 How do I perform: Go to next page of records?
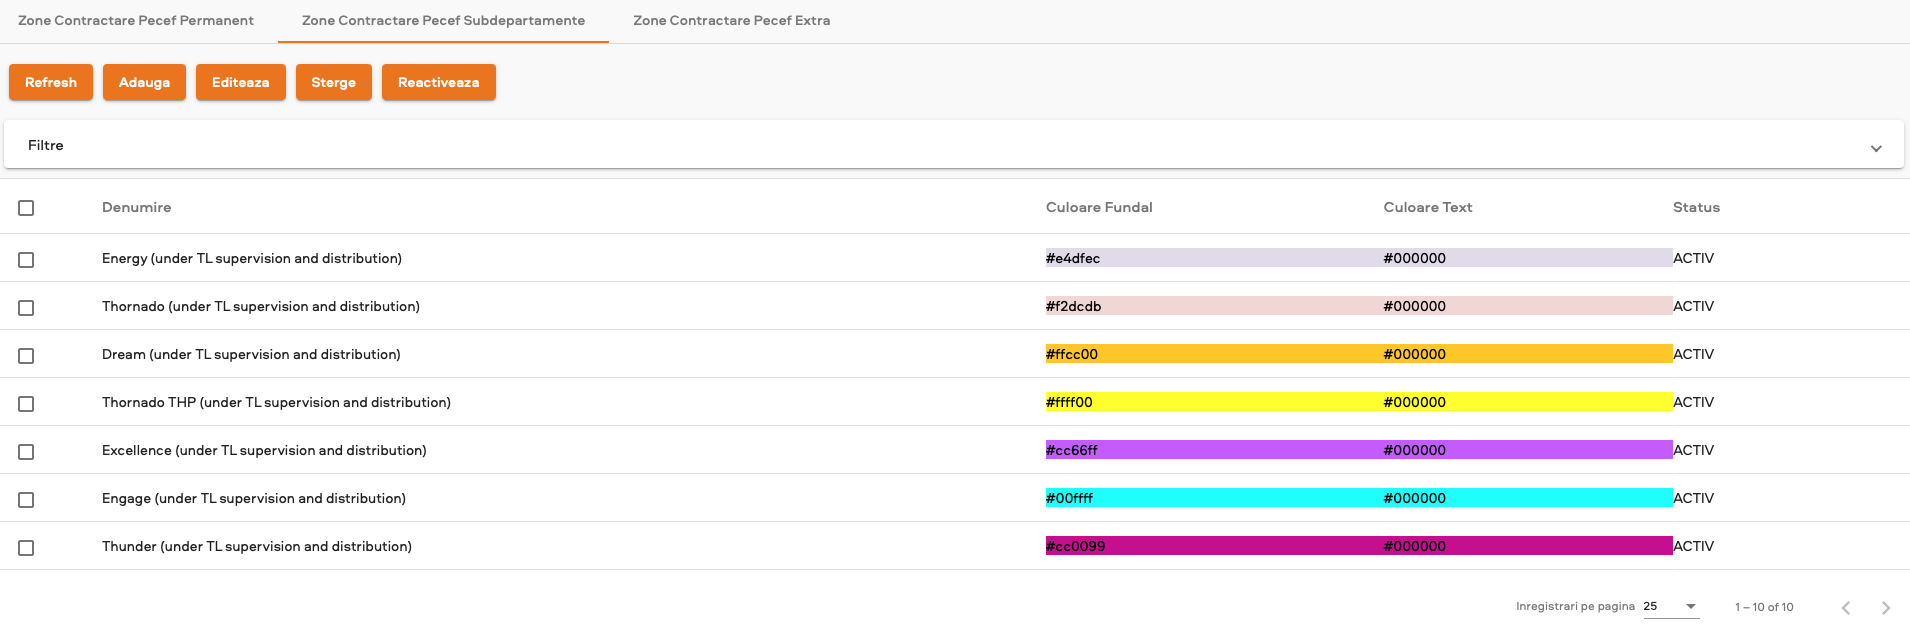[1885, 608]
